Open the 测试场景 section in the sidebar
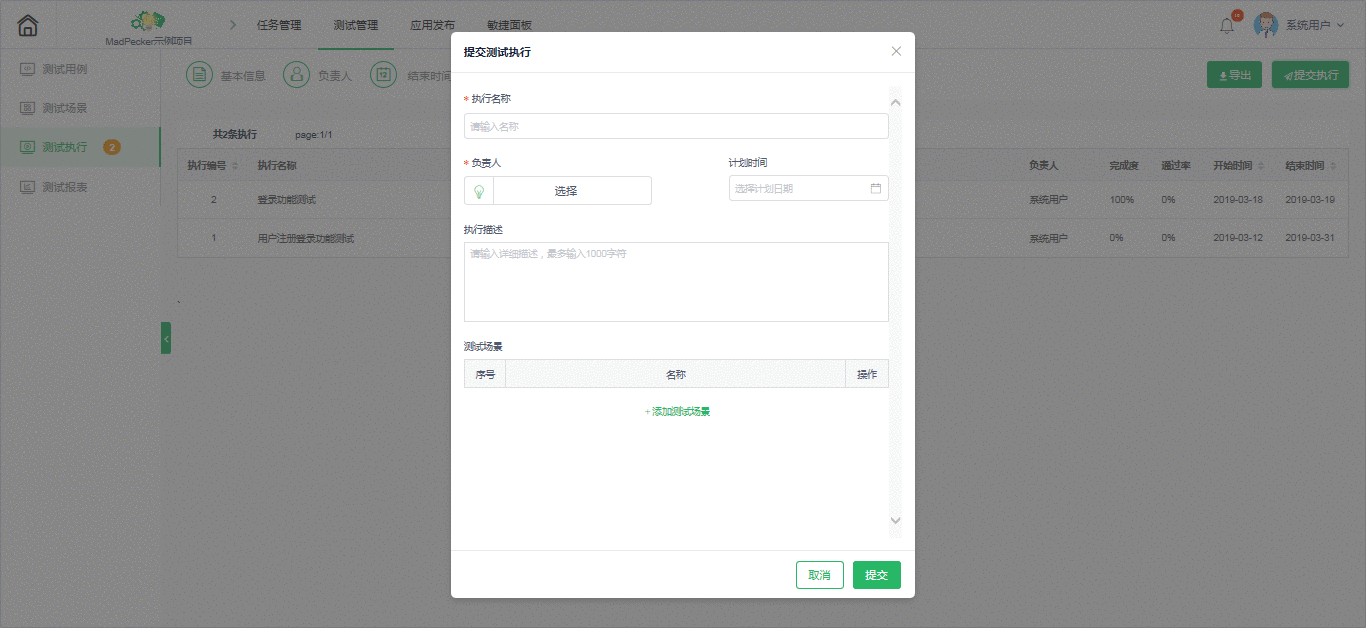 click(x=60, y=107)
